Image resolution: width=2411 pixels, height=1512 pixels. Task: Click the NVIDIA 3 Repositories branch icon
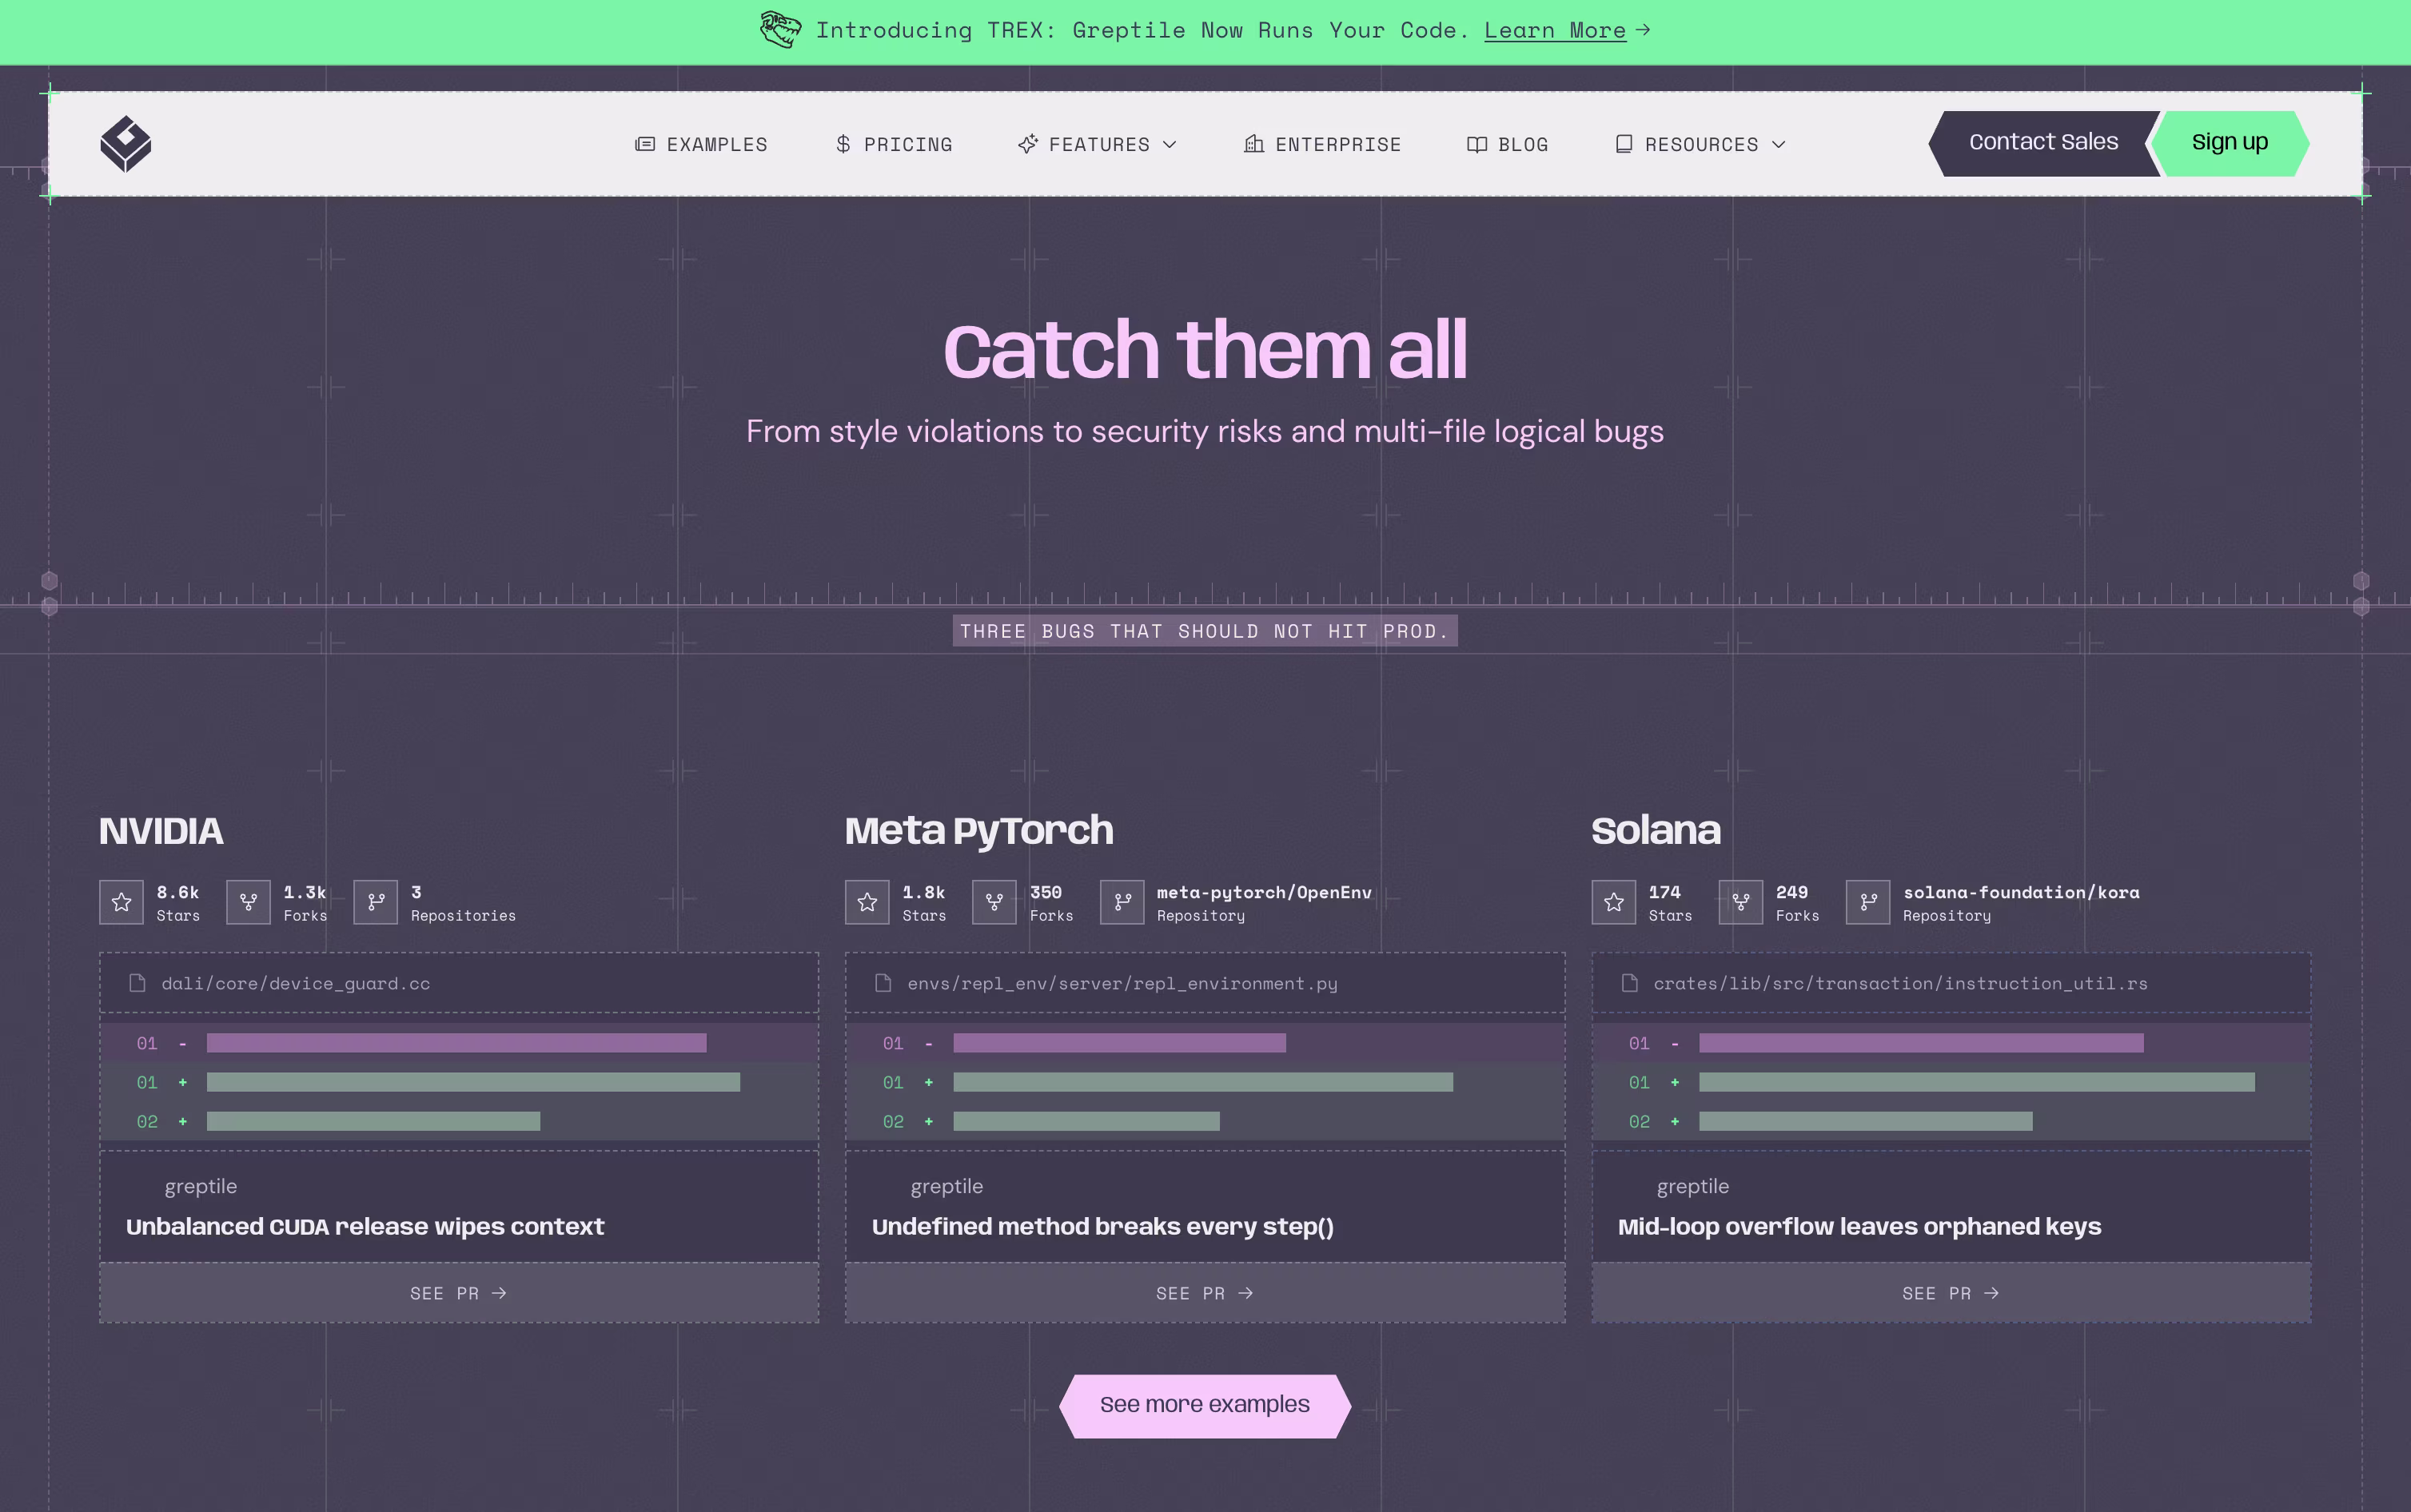(x=376, y=902)
